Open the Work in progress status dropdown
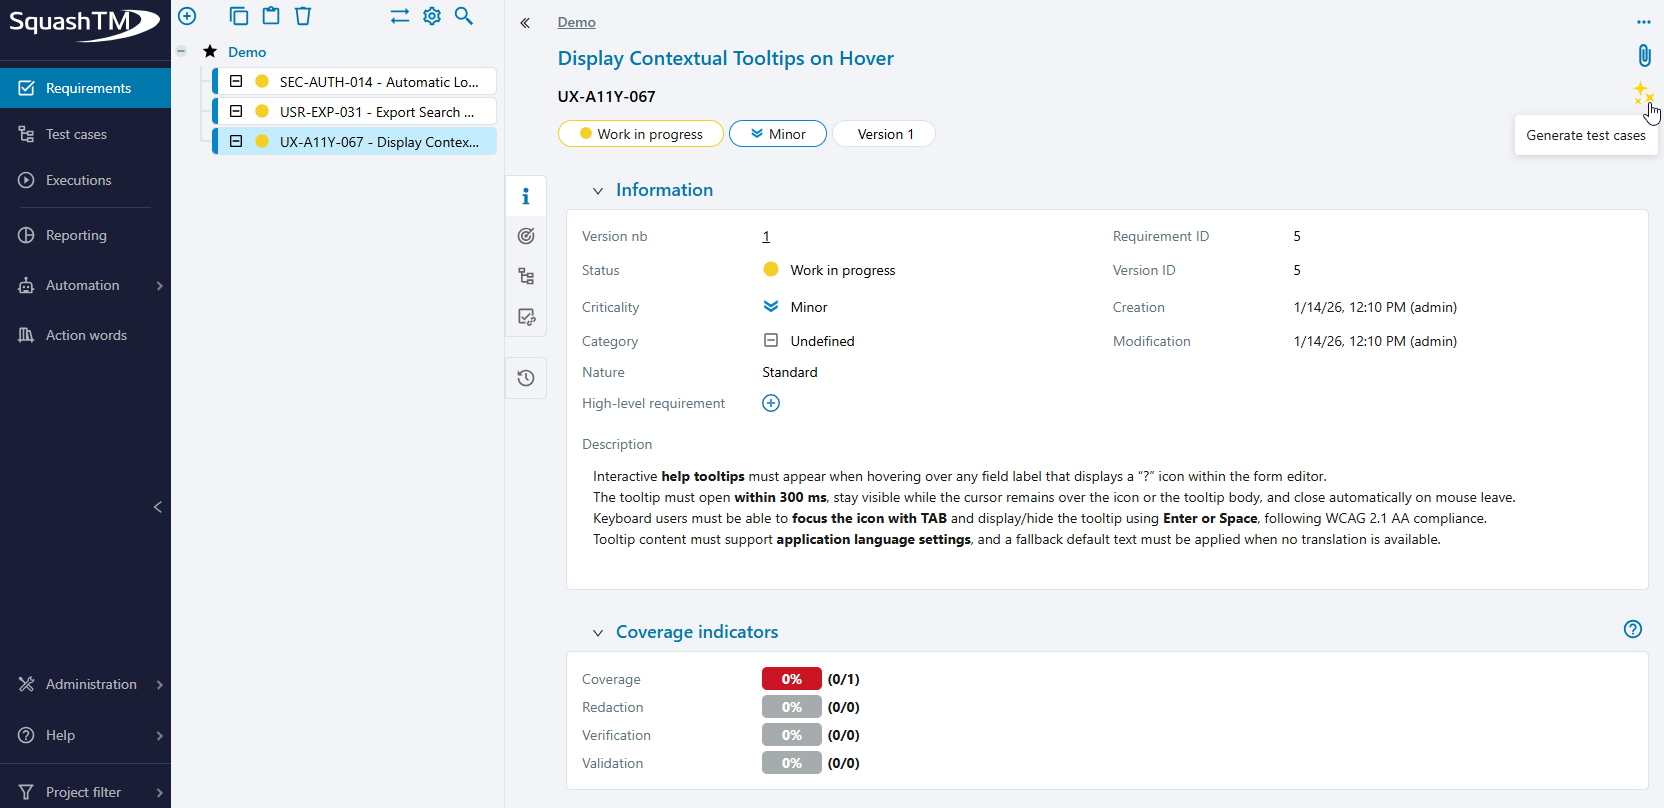1664x808 pixels. click(x=640, y=134)
